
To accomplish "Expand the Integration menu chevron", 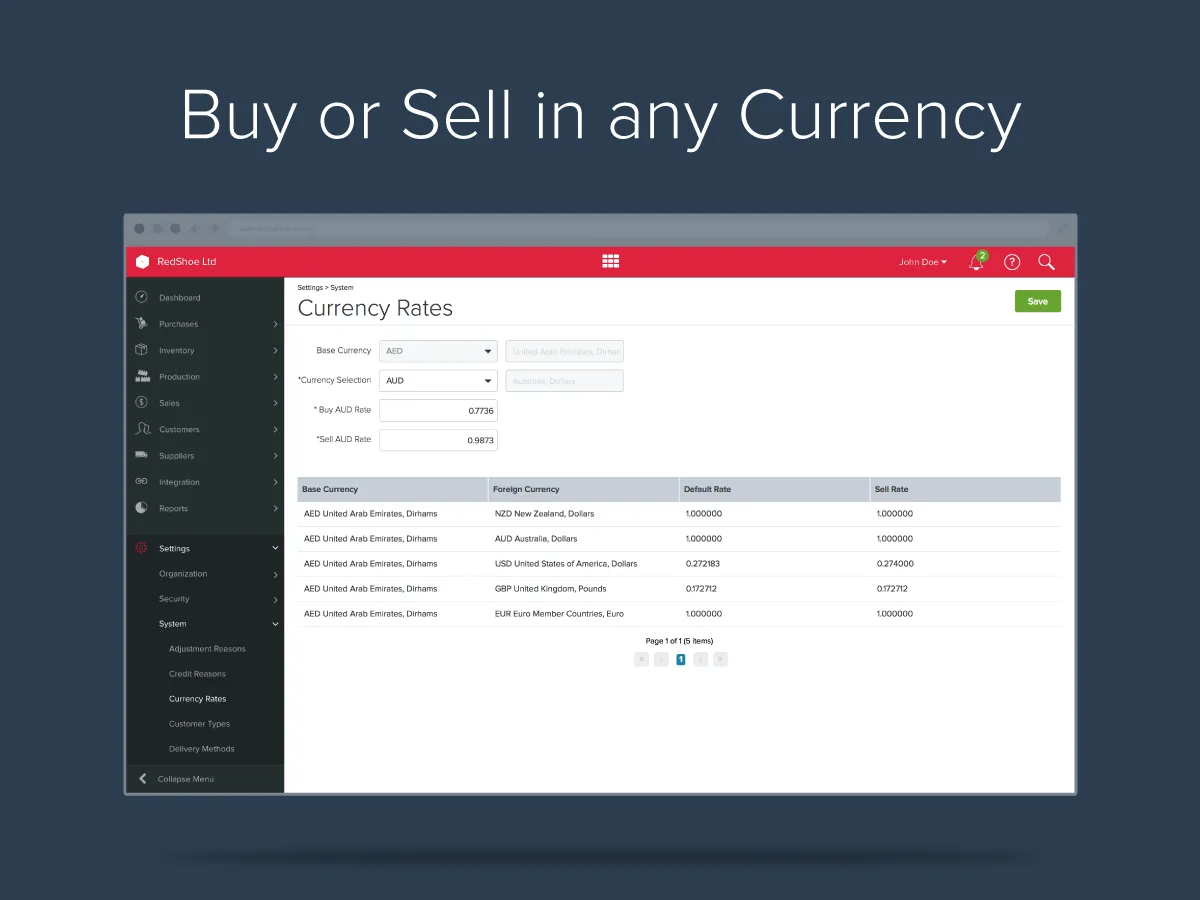I will pos(275,482).
